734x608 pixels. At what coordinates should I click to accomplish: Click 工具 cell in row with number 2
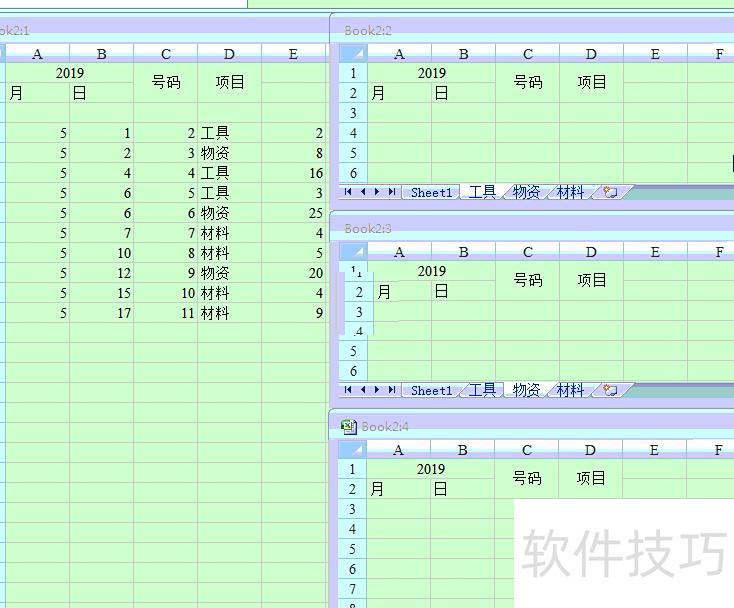pyautogui.click(x=229, y=133)
